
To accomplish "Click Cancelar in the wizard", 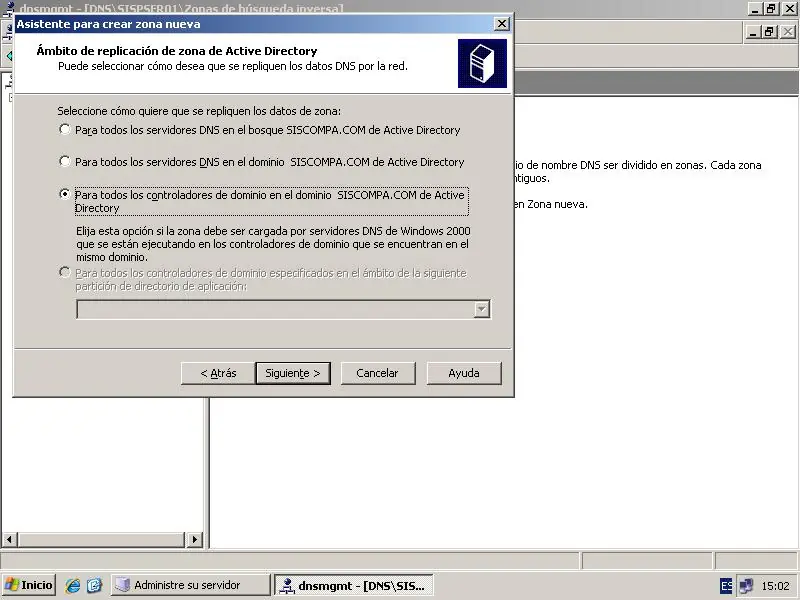I will [378, 373].
